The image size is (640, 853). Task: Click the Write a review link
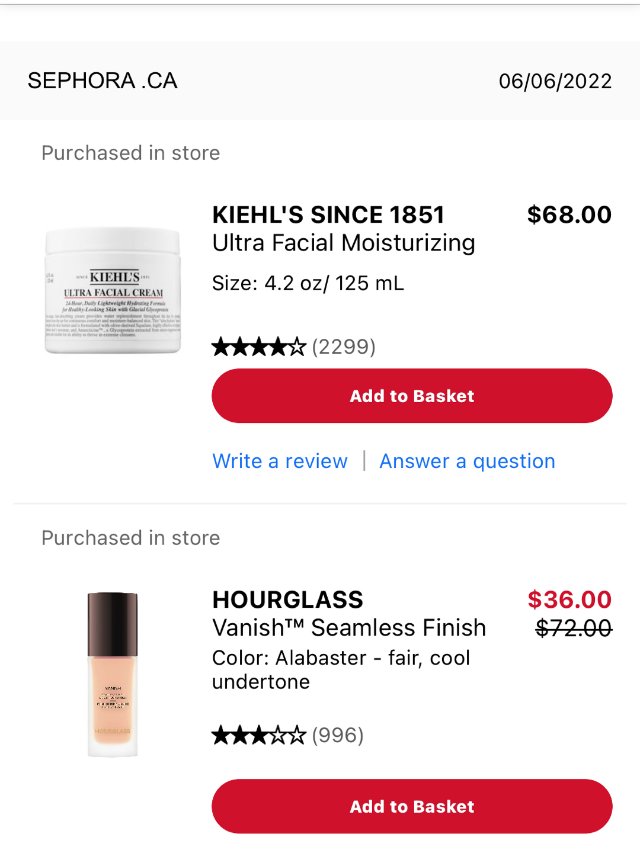(x=280, y=461)
